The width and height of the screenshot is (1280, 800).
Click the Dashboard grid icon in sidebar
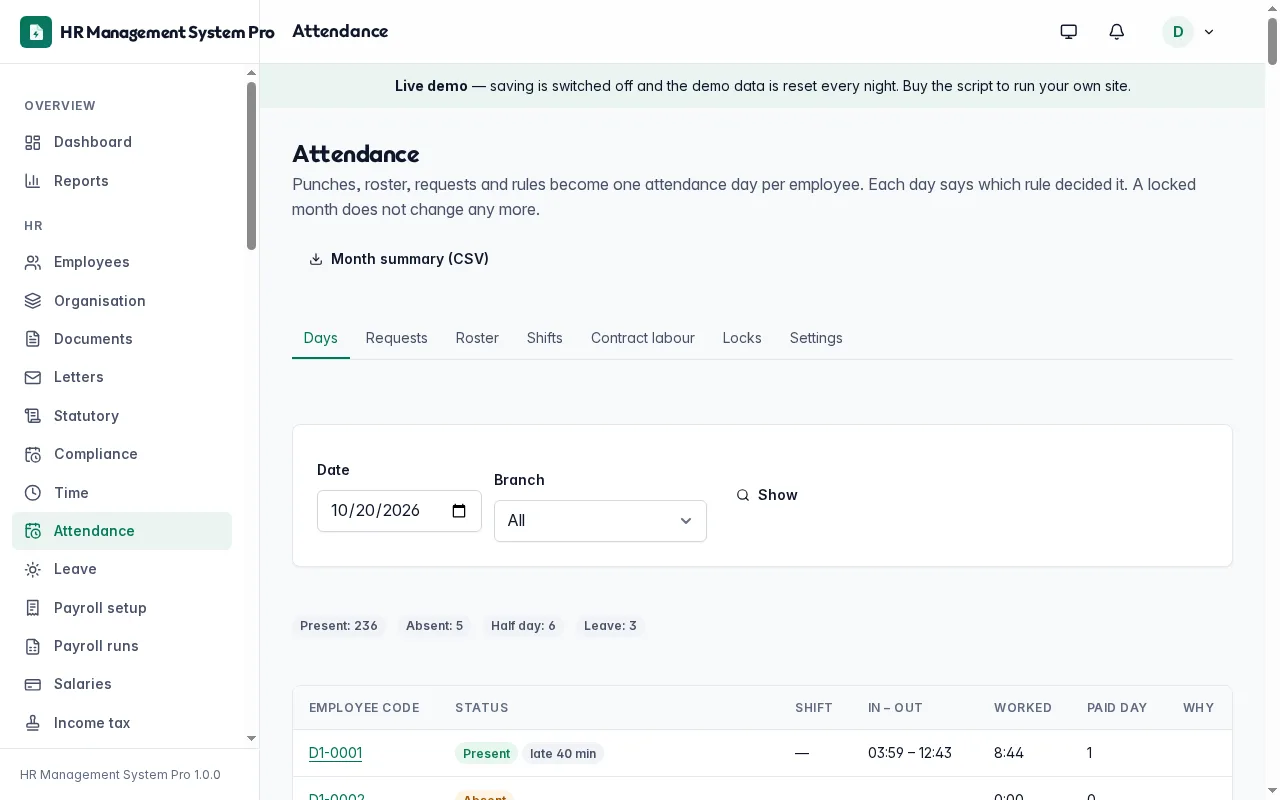(33, 142)
